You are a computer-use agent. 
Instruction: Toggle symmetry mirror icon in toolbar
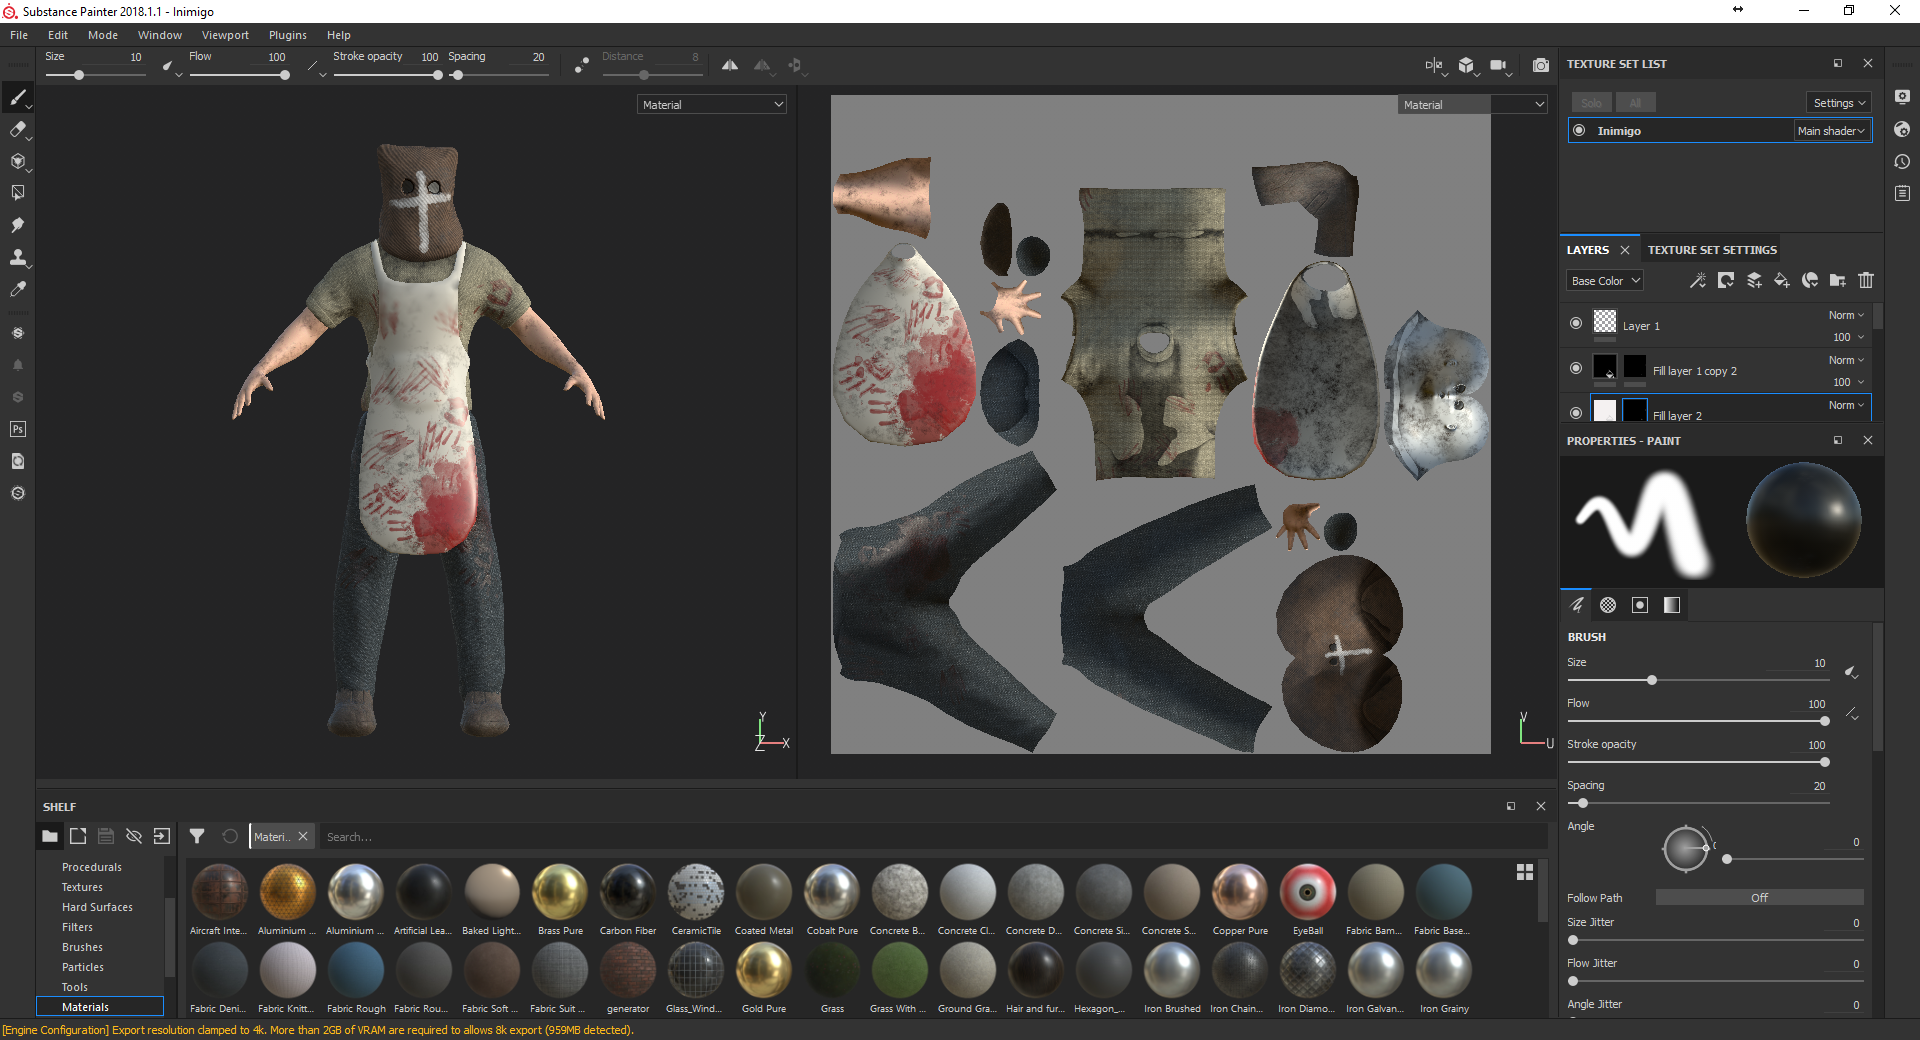[x=730, y=65]
